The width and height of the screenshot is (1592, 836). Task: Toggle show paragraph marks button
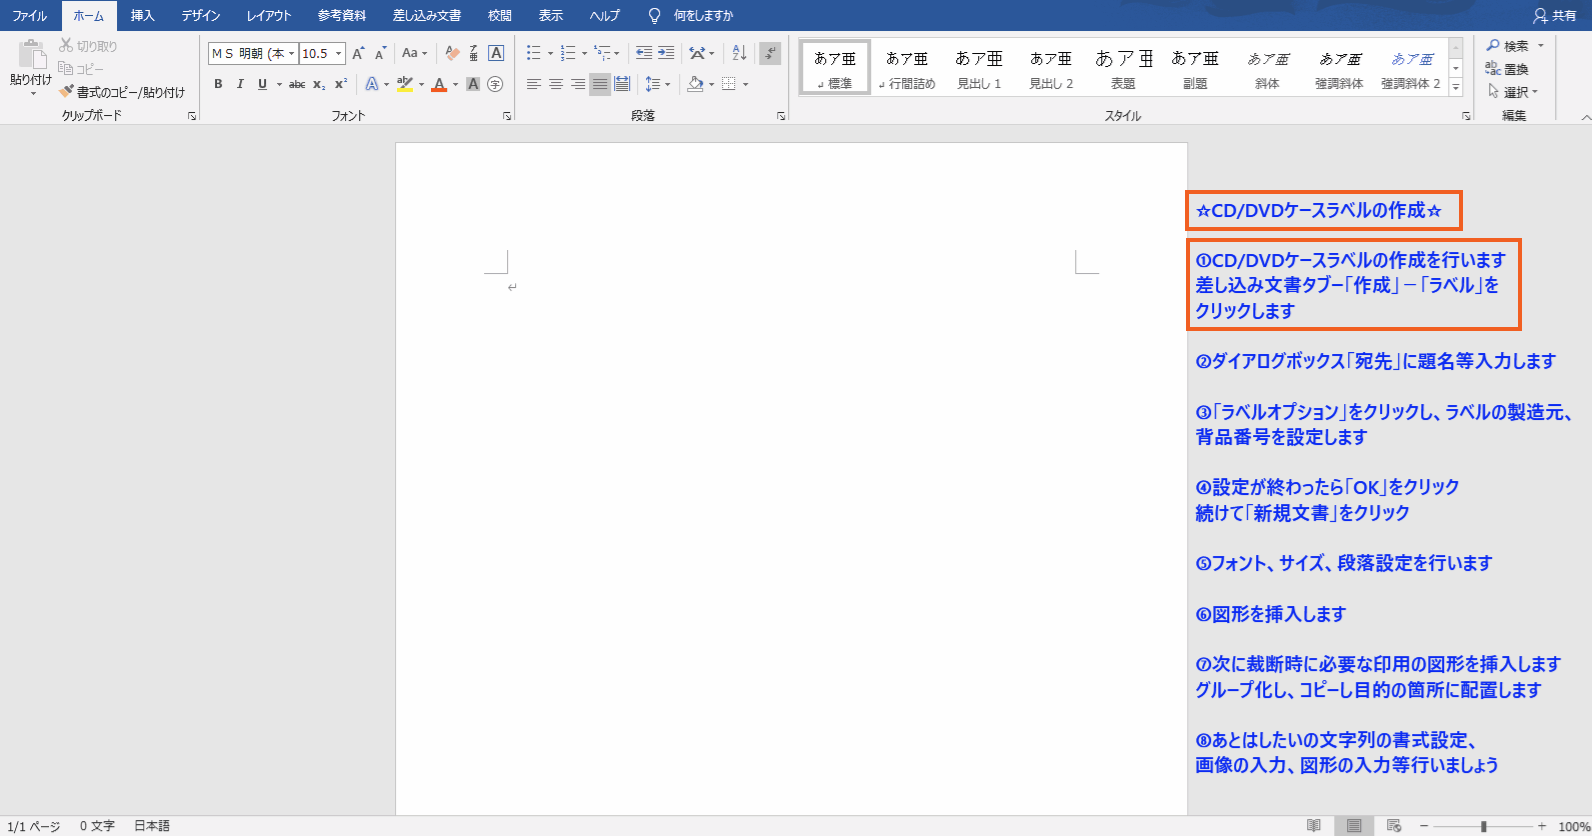tap(769, 53)
